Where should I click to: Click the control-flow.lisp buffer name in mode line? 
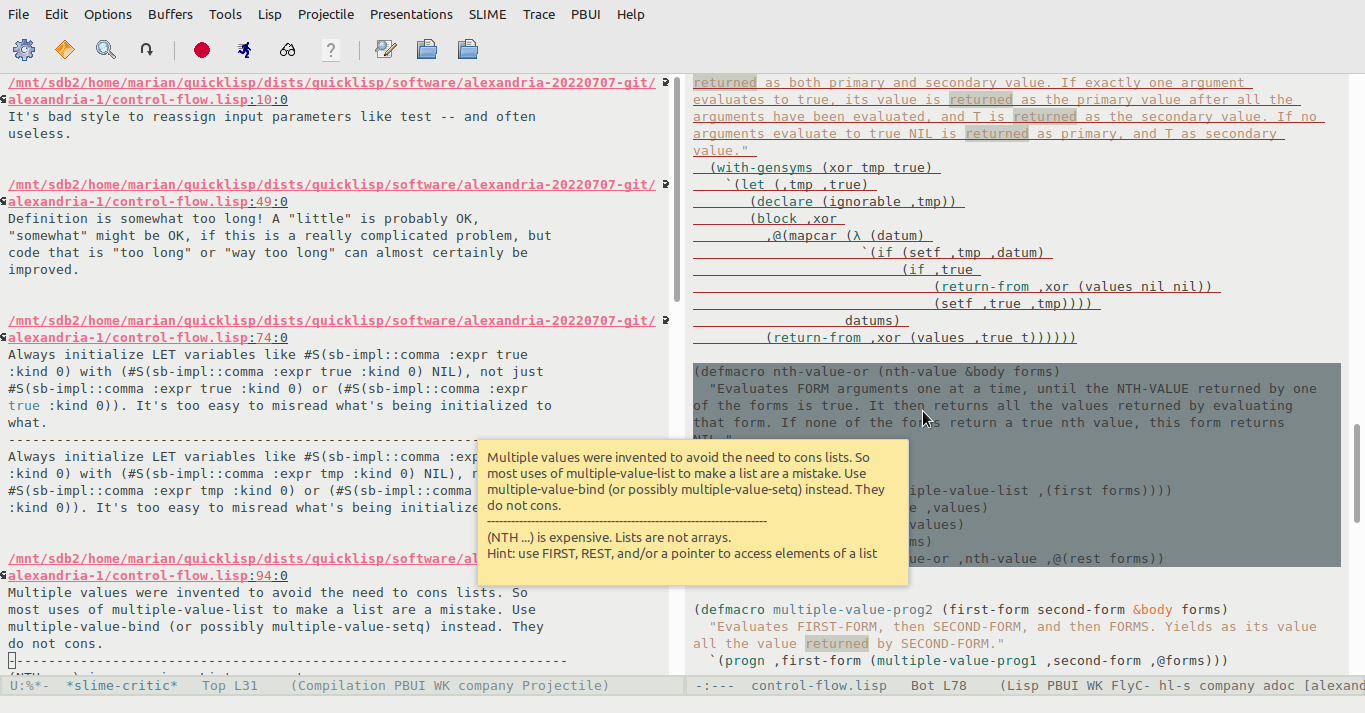pos(819,686)
